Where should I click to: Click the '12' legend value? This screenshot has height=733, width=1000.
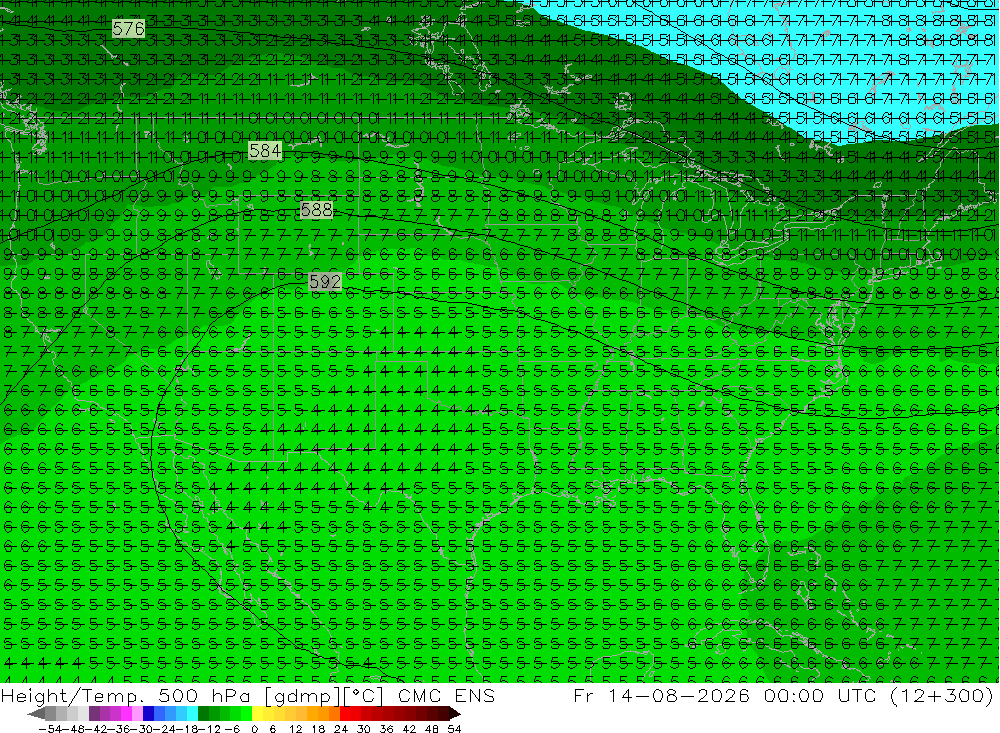296,729
